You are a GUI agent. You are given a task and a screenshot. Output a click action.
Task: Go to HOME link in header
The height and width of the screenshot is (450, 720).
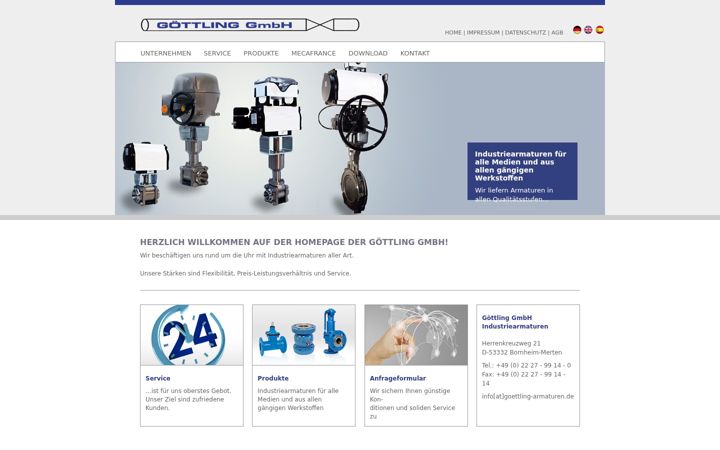(453, 33)
